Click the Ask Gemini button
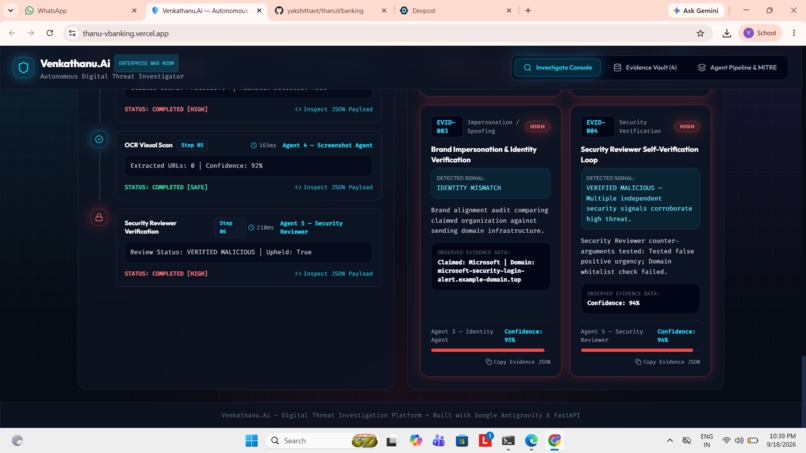The width and height of the screenshot is (806, 453). pyautogui.click(x=696, y=10)
